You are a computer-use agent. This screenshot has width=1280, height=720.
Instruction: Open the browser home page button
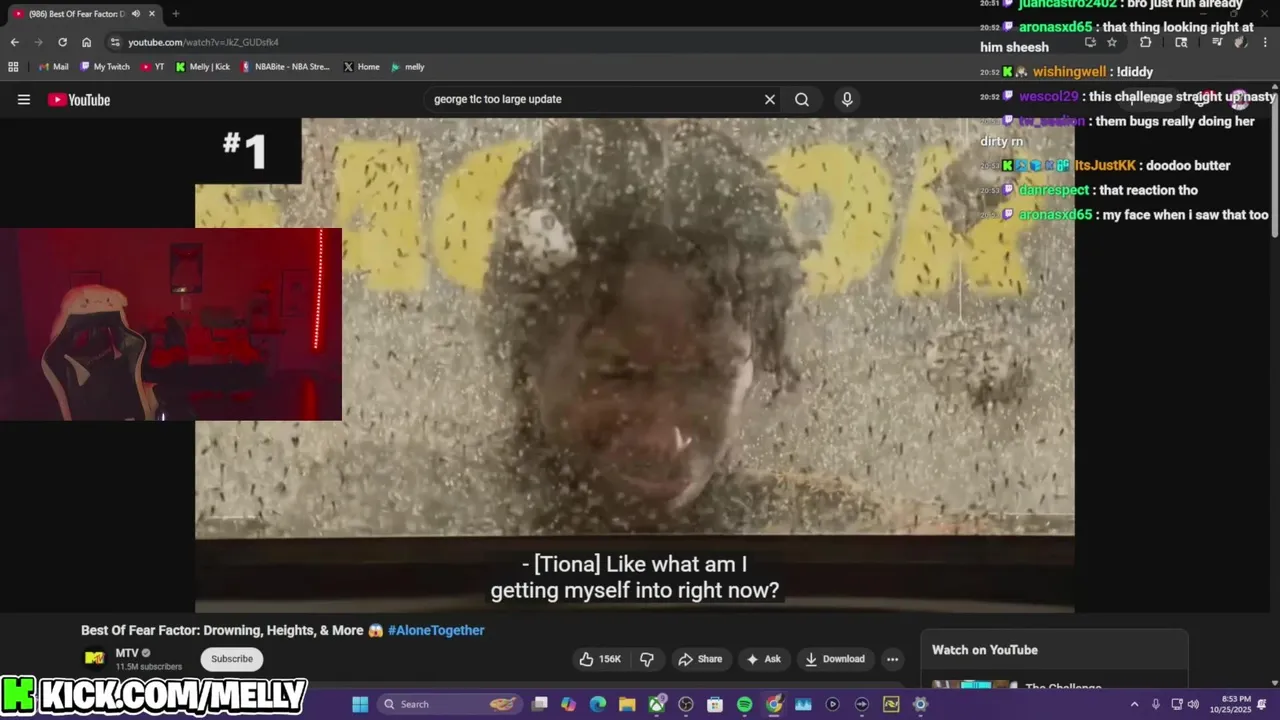pos(87,42)
